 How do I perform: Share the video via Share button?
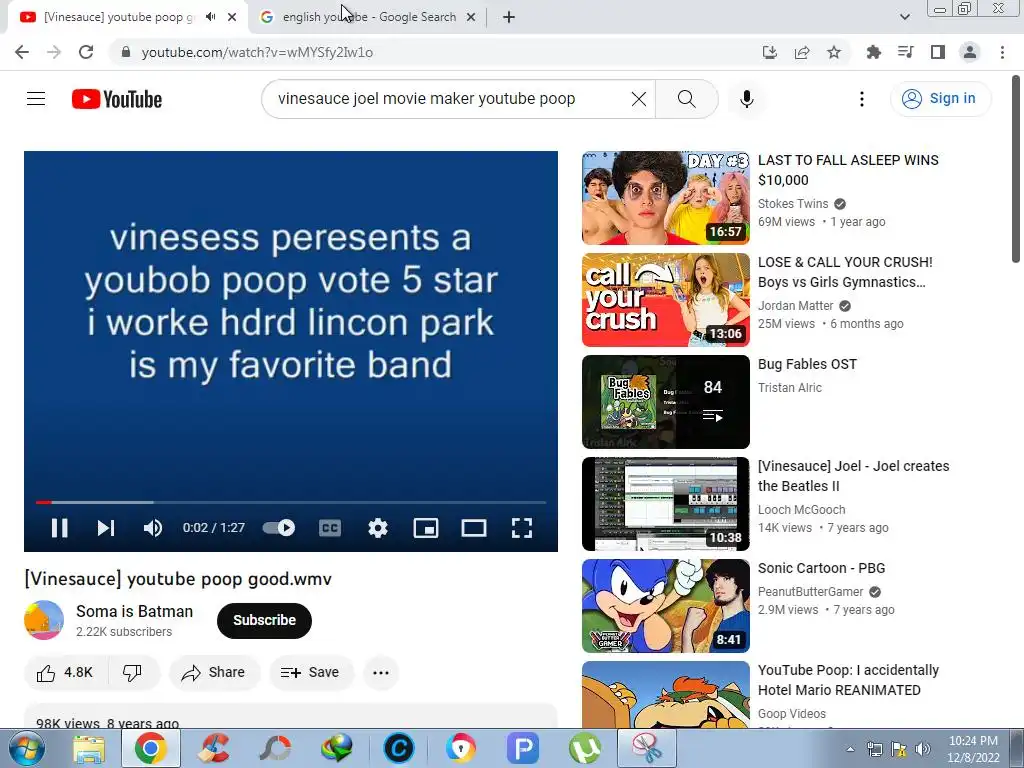(x=214, y=673)
